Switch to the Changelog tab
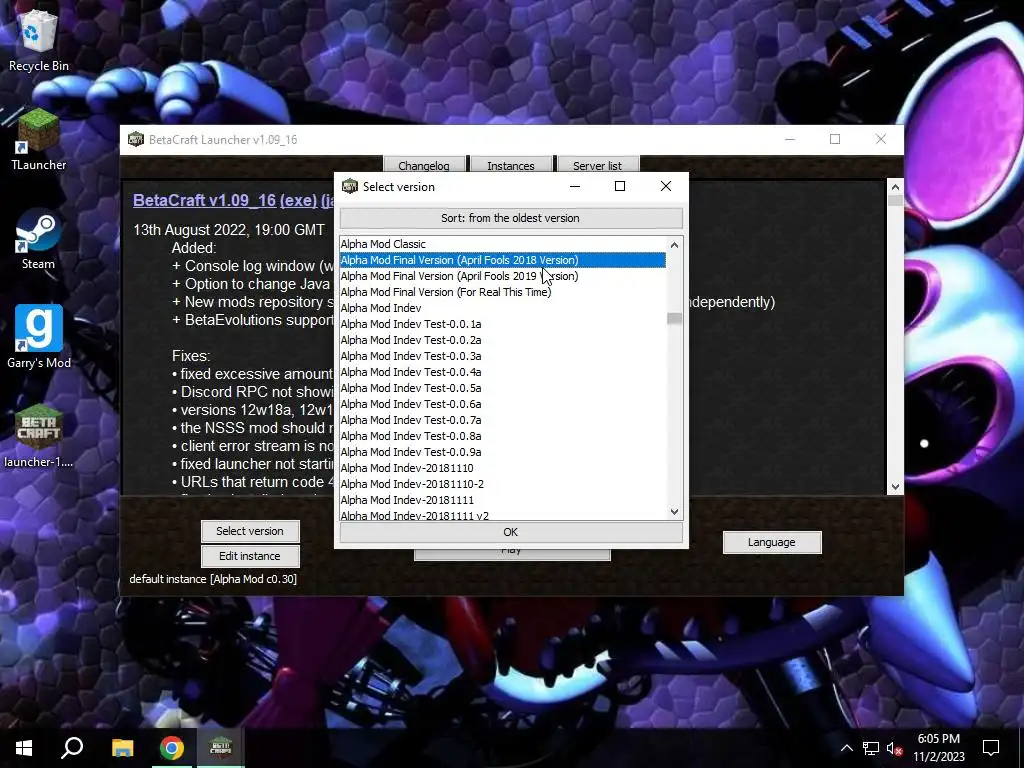This screenshot has width=1024, height=768. tap(424, 165)
